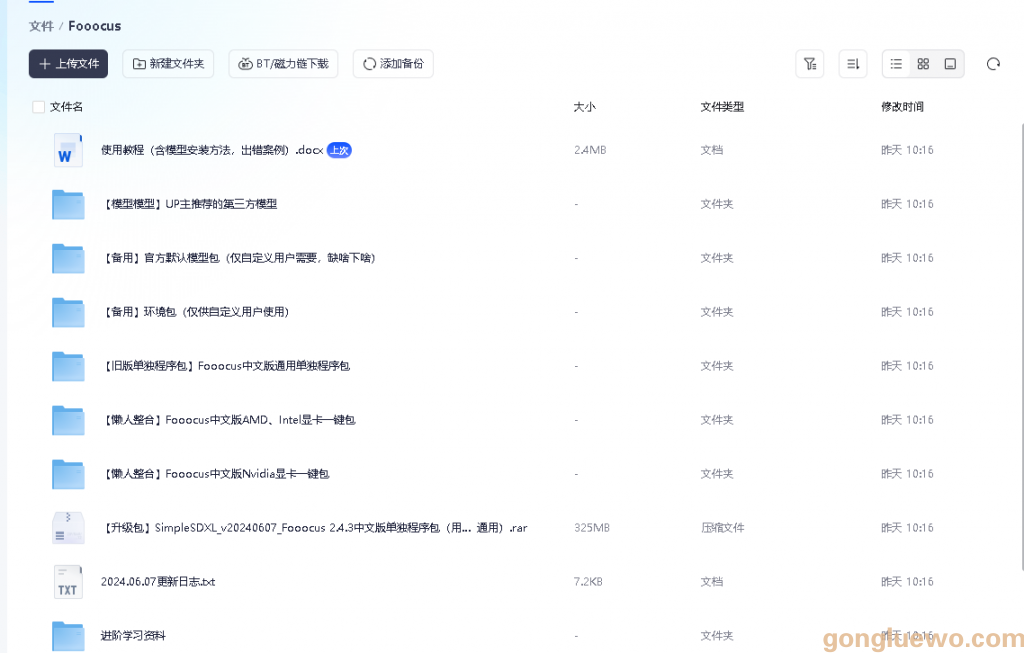Image resolution: width=1024 pixels, height=653 pixels.
Task: Click folder icon for Nvidia显卡一键包
Action: coord(68,474)
